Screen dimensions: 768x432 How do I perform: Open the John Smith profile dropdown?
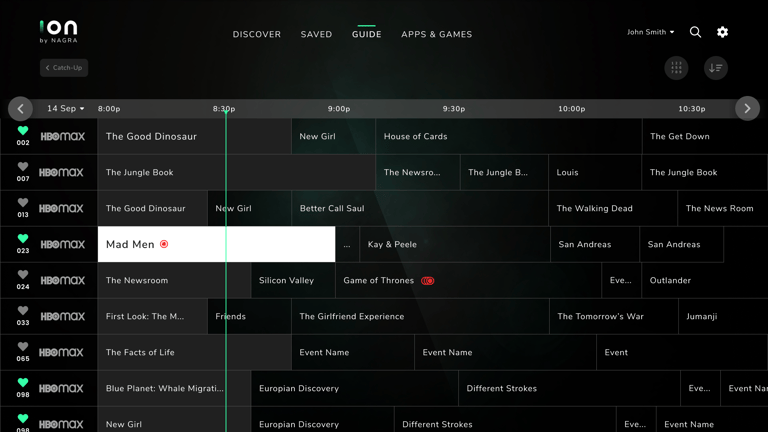pos(650,32)
